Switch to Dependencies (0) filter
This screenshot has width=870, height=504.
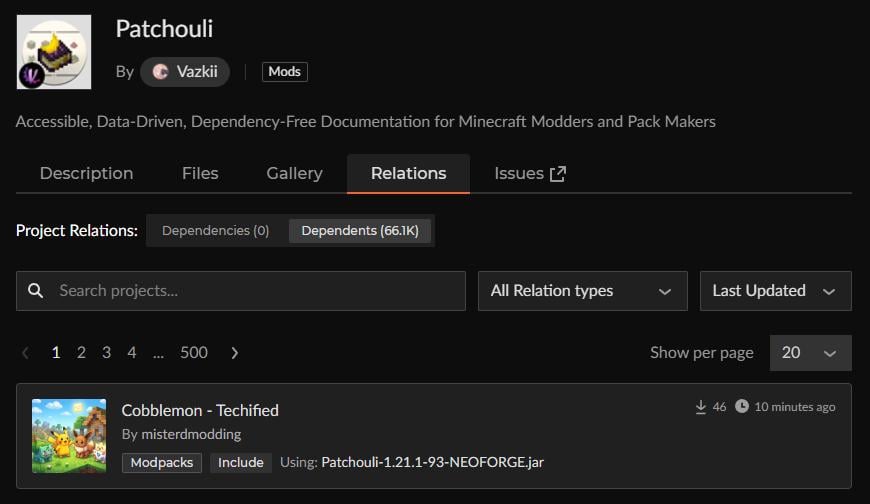click(215, 231)
